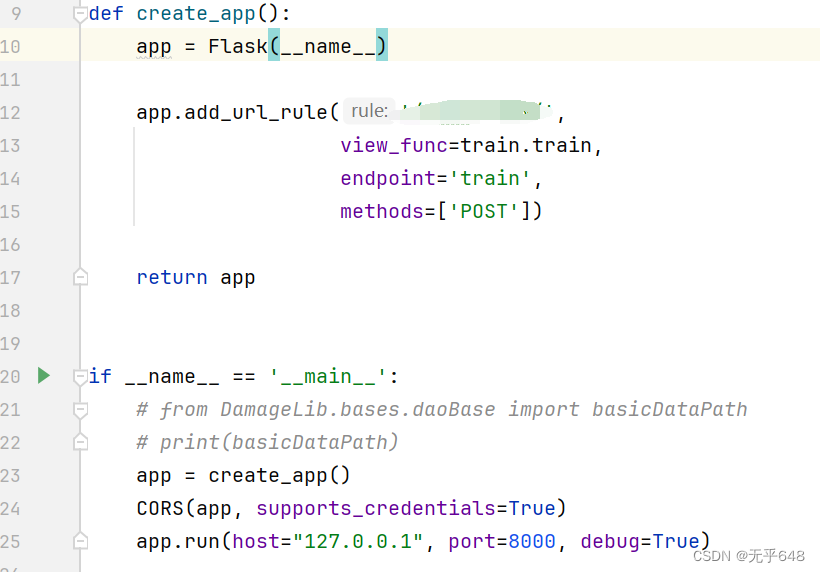Collapse fold end marker at line 17
820x572 pixels.
point(80,277)
